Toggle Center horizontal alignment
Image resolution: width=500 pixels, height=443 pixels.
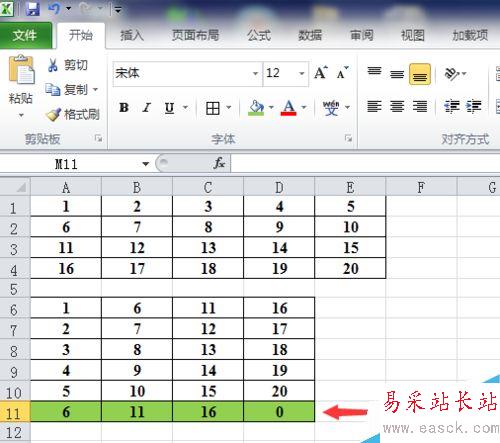click(397, 107)
